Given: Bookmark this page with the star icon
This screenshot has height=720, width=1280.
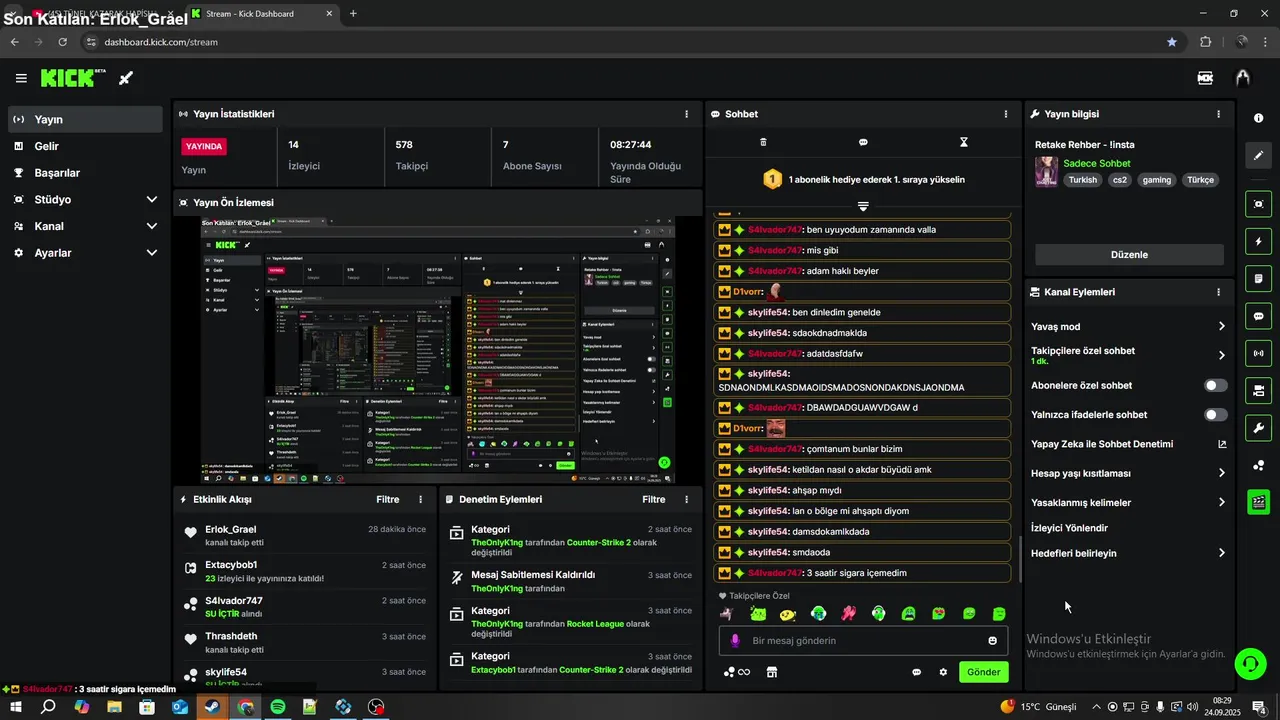Looking at the screenshot, I should click(1171, 42).
